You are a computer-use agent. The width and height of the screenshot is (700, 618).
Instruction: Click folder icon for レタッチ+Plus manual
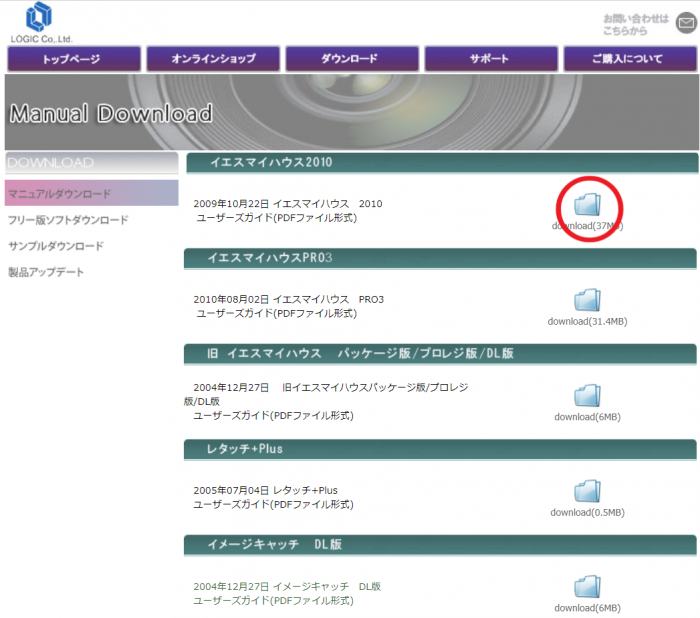pos(587,491)
